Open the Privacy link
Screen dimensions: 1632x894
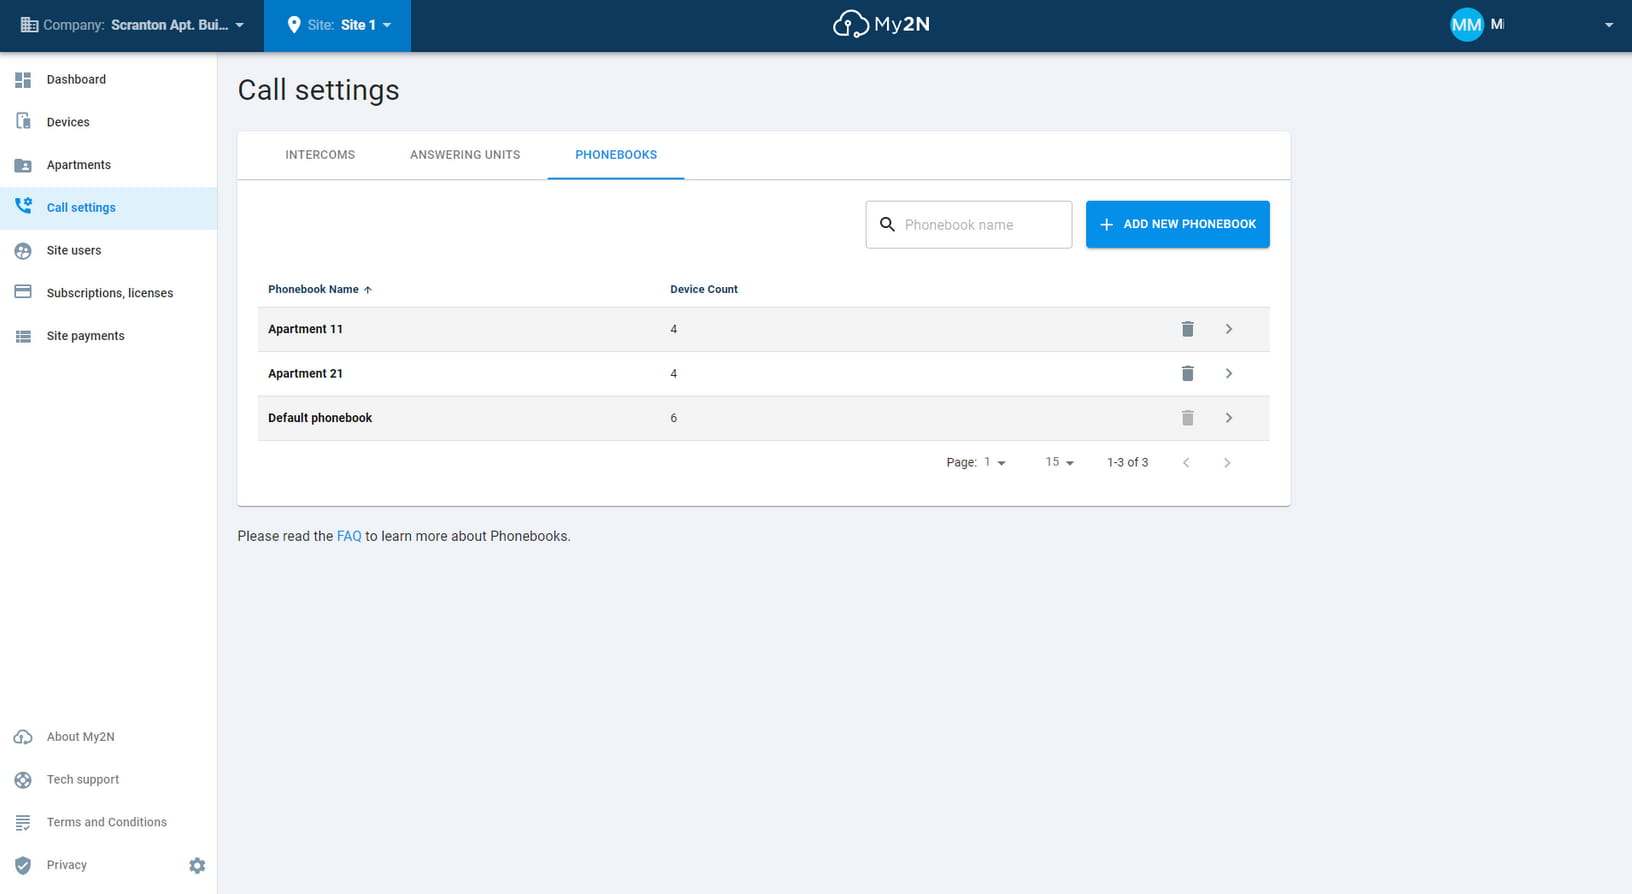pyautogui.click(x=66, y=865)
